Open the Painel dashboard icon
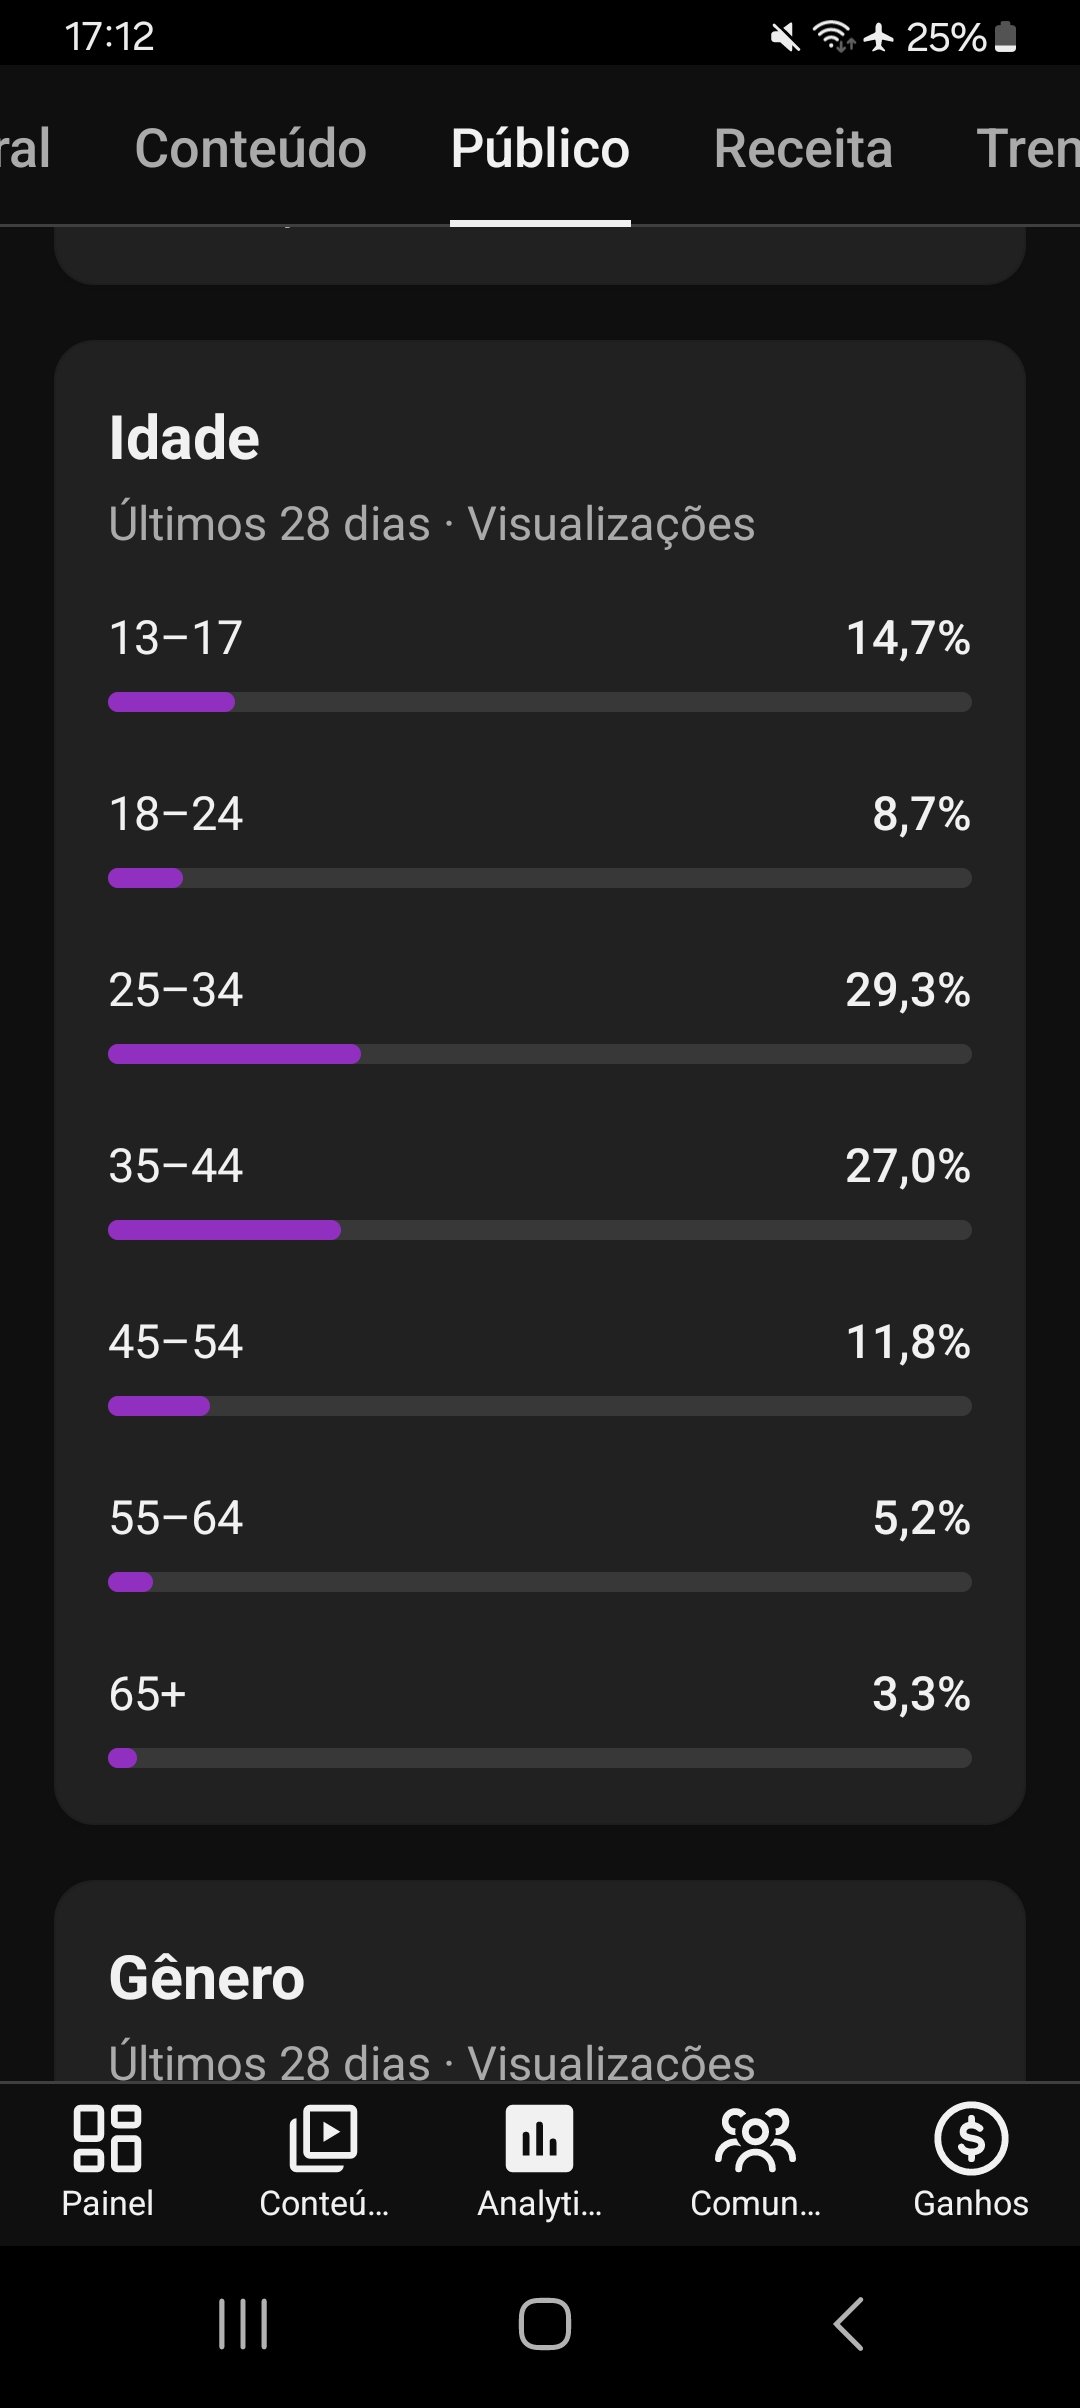 107,2140
